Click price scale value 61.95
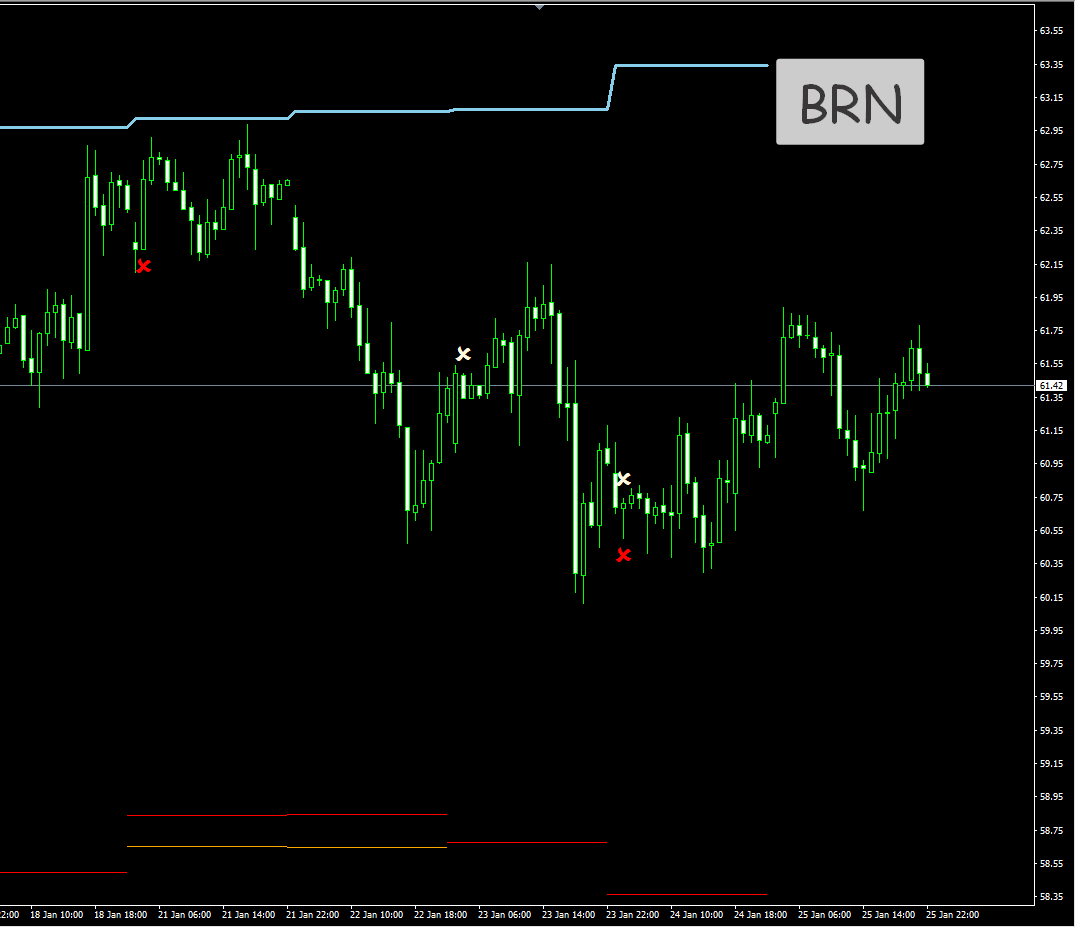Screen dimensions: 1075x928 pos(1051,297)
